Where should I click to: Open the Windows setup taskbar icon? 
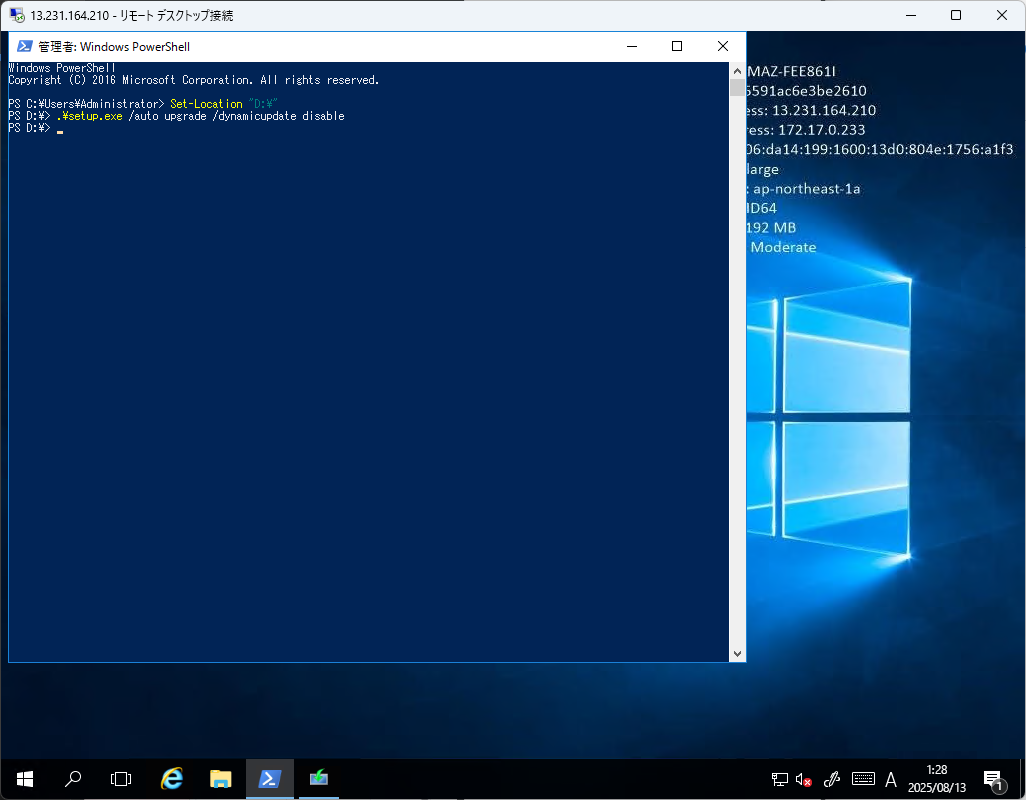318,779
